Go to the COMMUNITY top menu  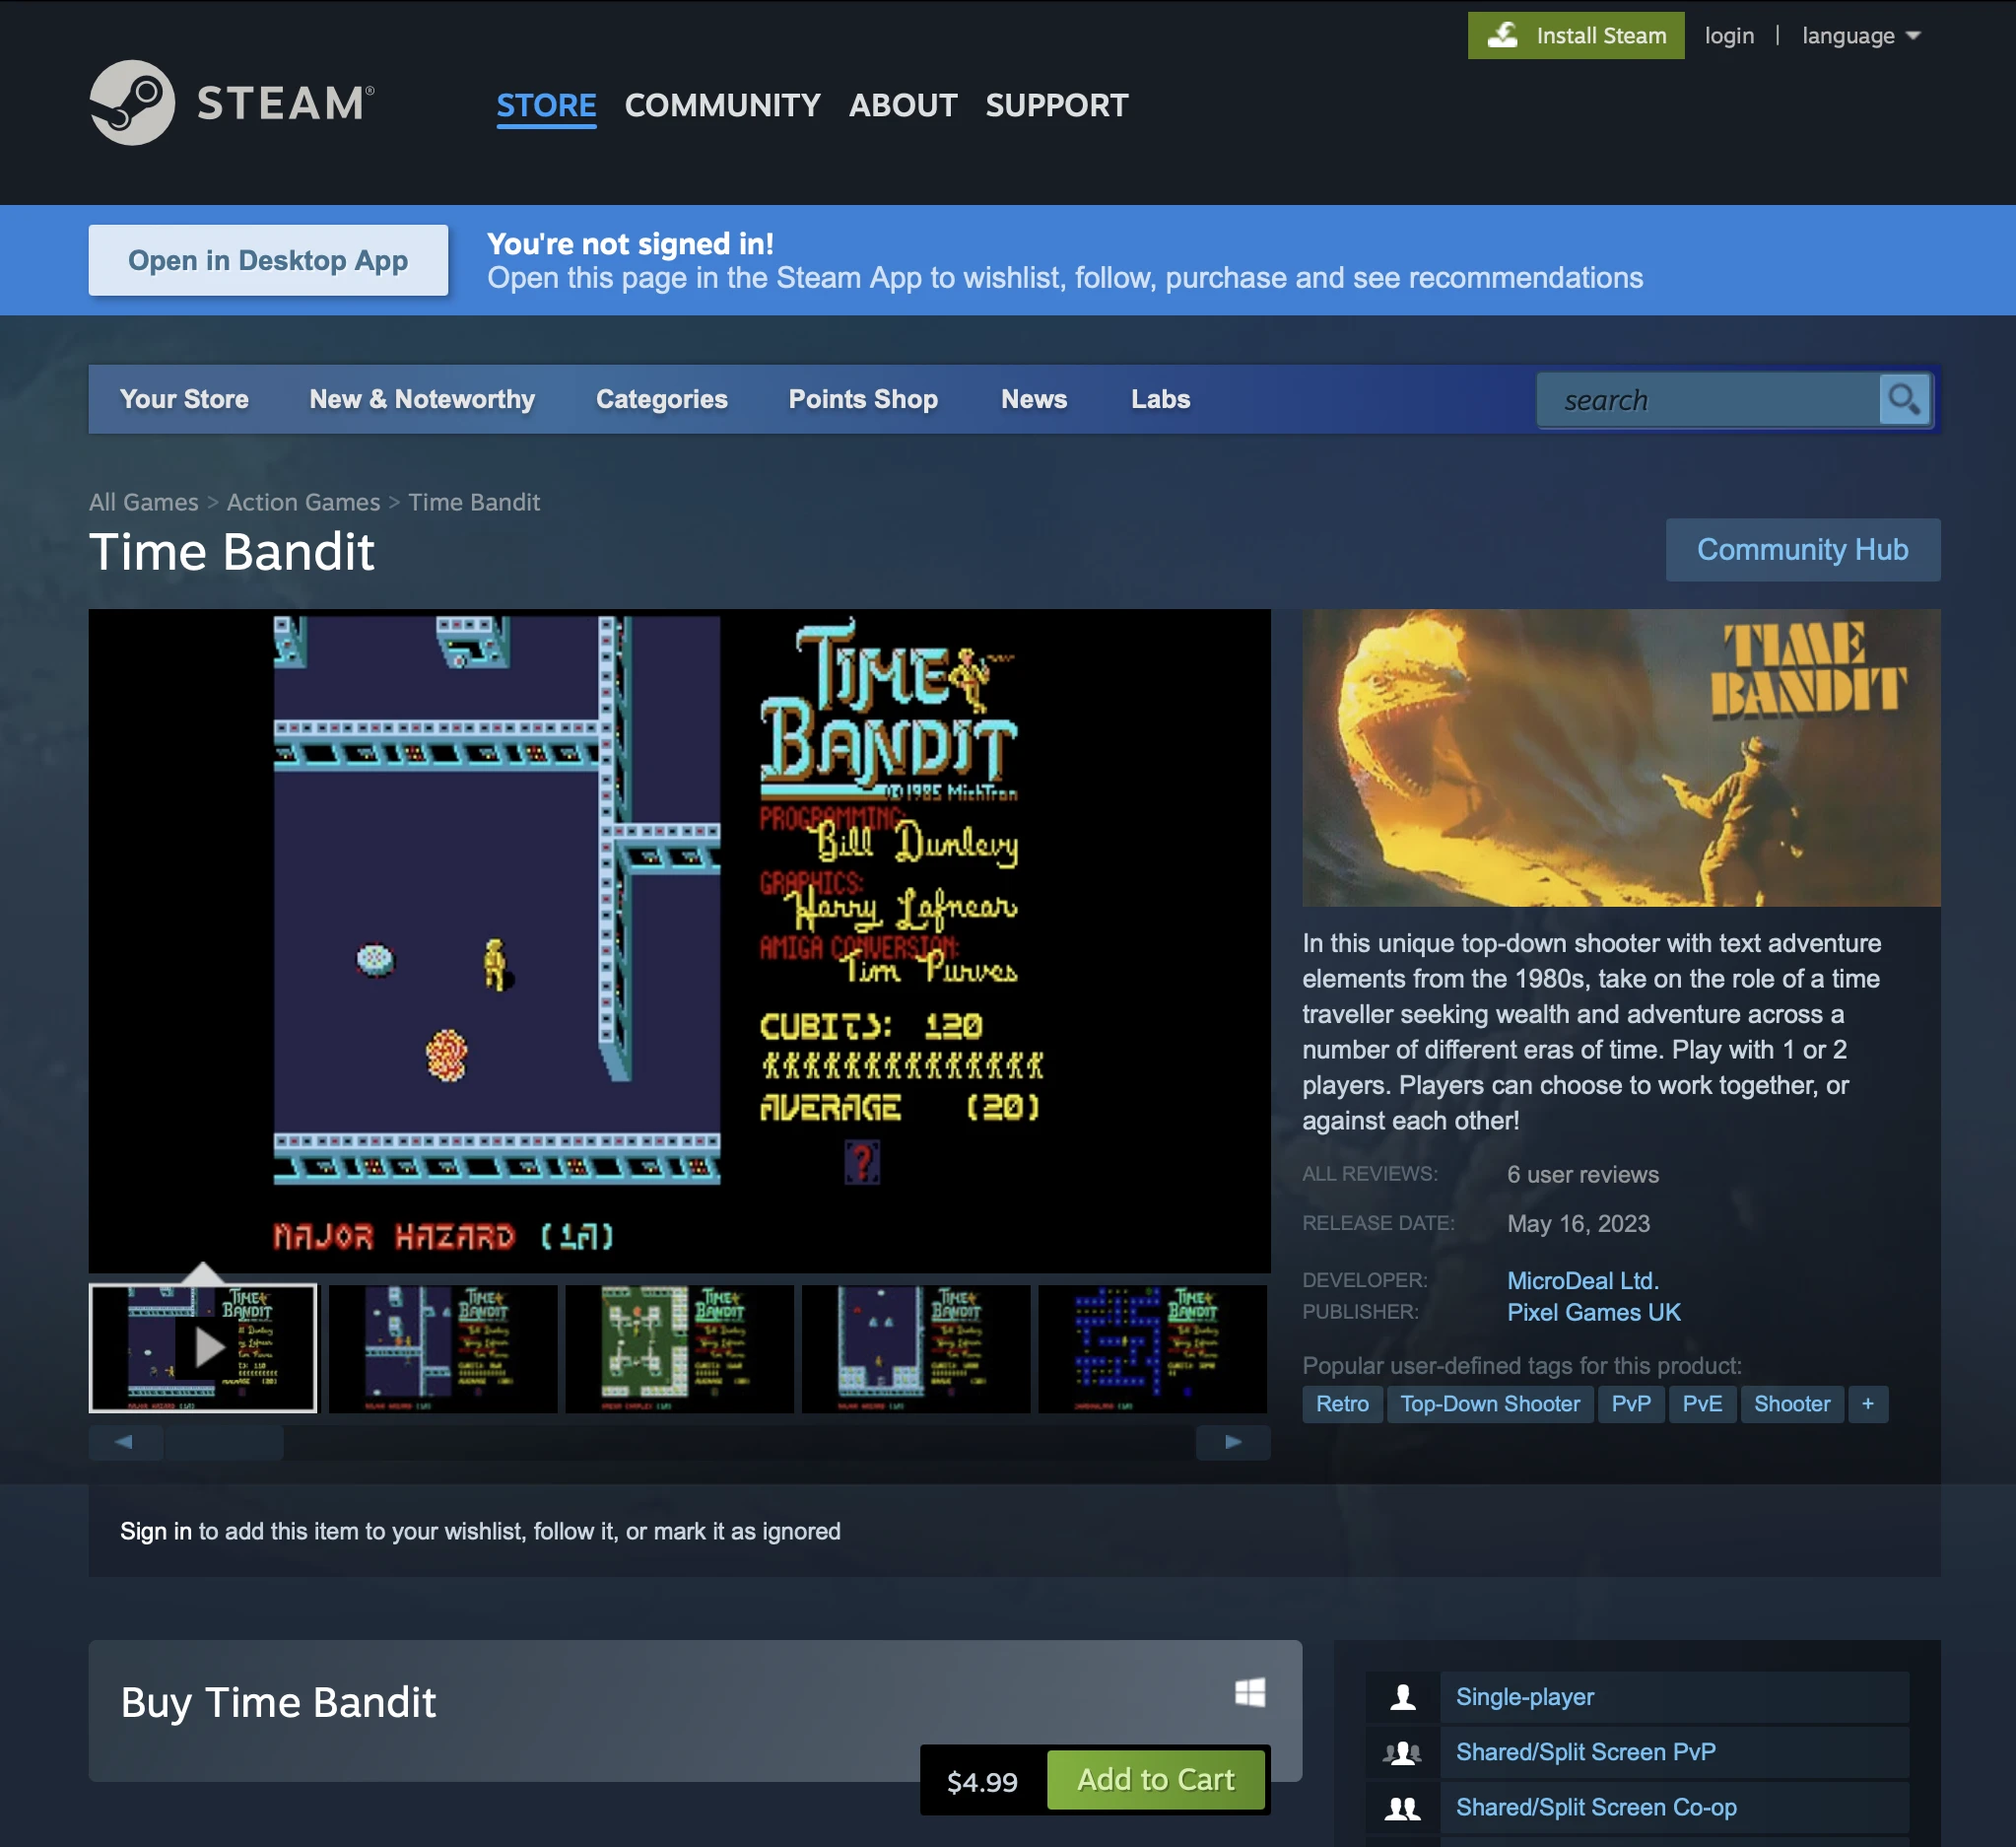[x=722, y=105]
